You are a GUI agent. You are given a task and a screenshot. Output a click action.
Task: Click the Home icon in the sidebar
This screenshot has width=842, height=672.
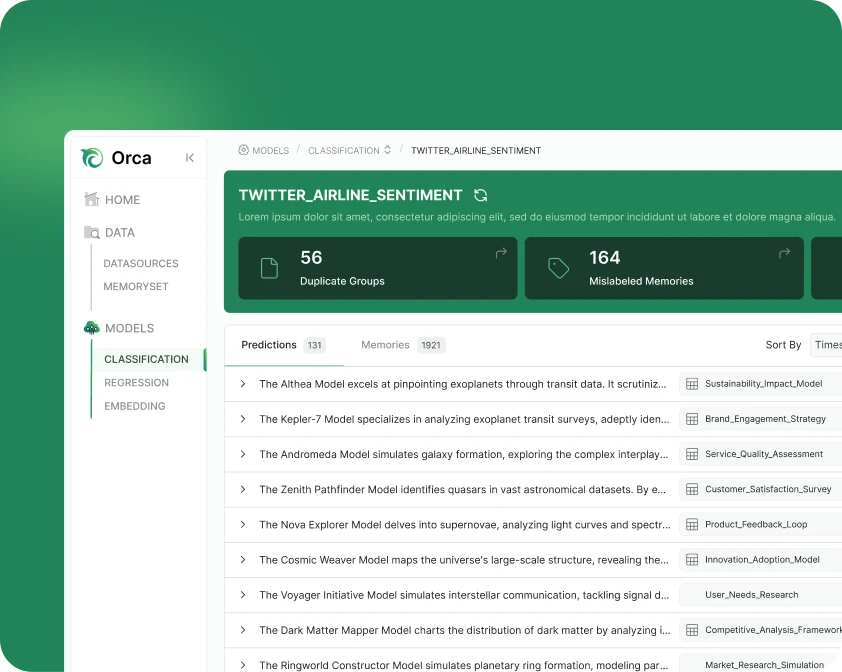(x=92, y=199)
